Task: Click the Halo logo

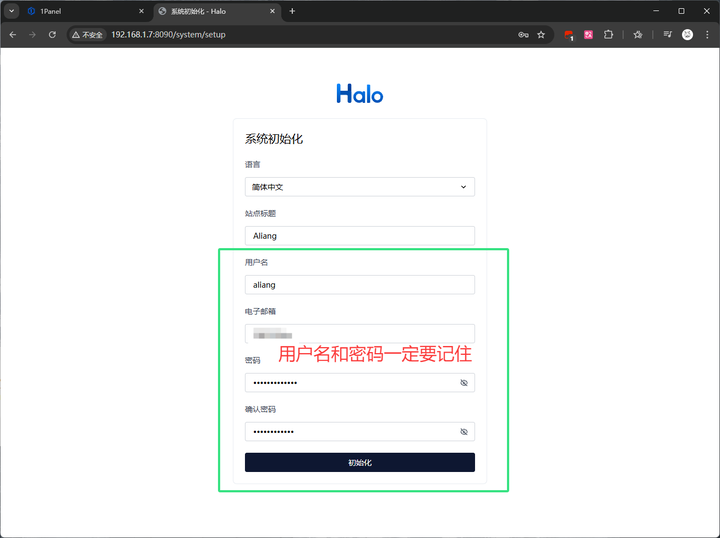Action: click(360, 93)
